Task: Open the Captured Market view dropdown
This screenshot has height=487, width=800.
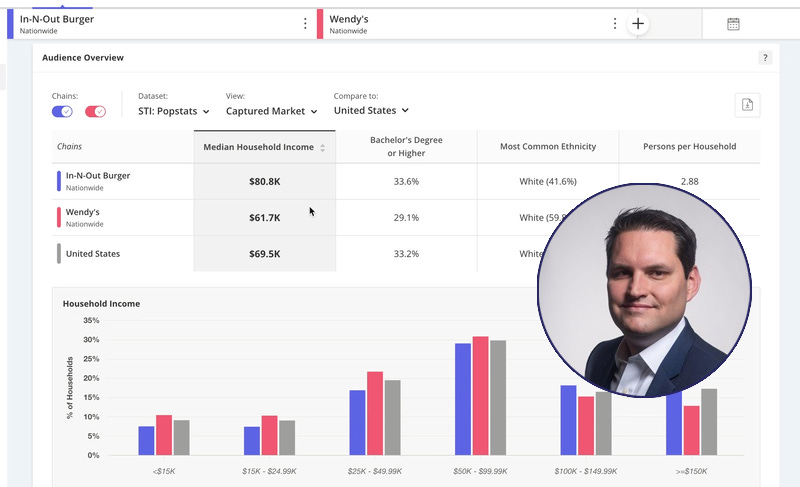Action: point(271,111)
